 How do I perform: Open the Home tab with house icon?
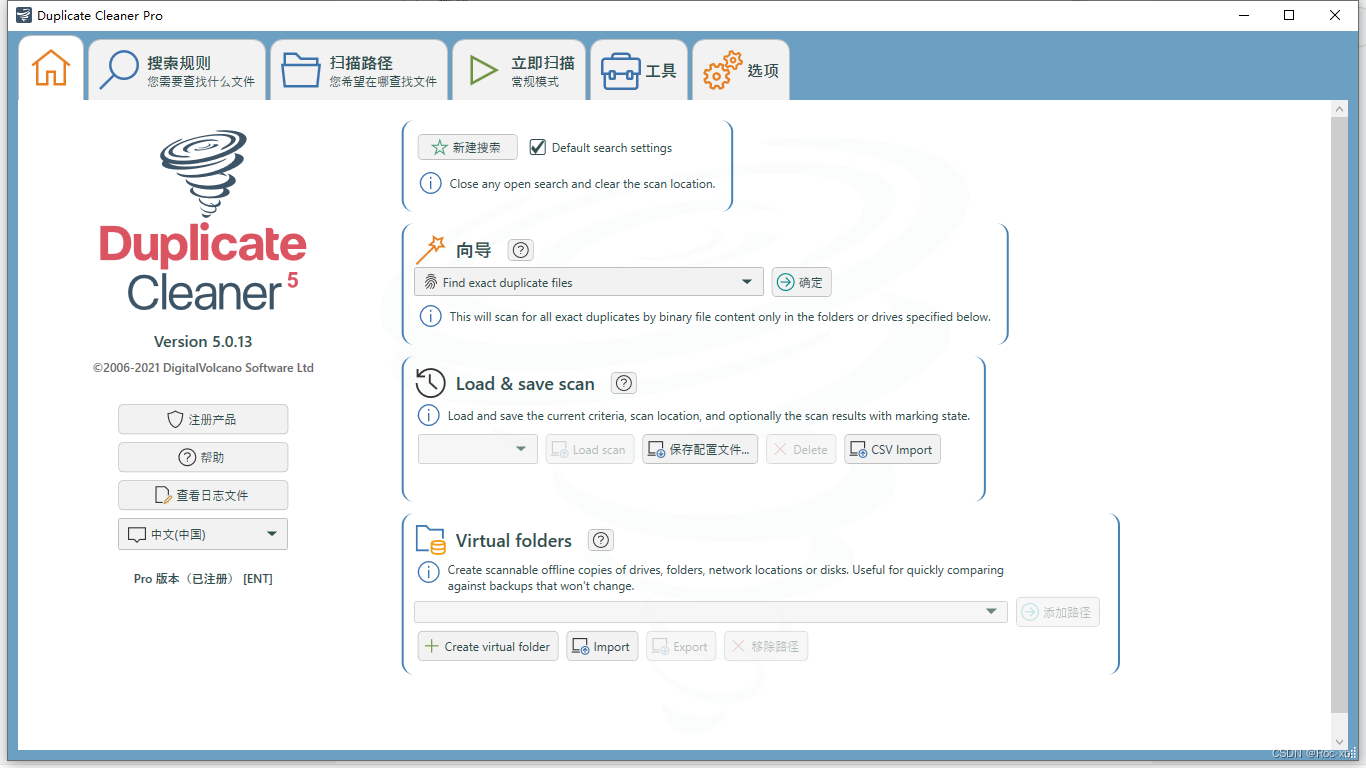click(x=51, y=68)
